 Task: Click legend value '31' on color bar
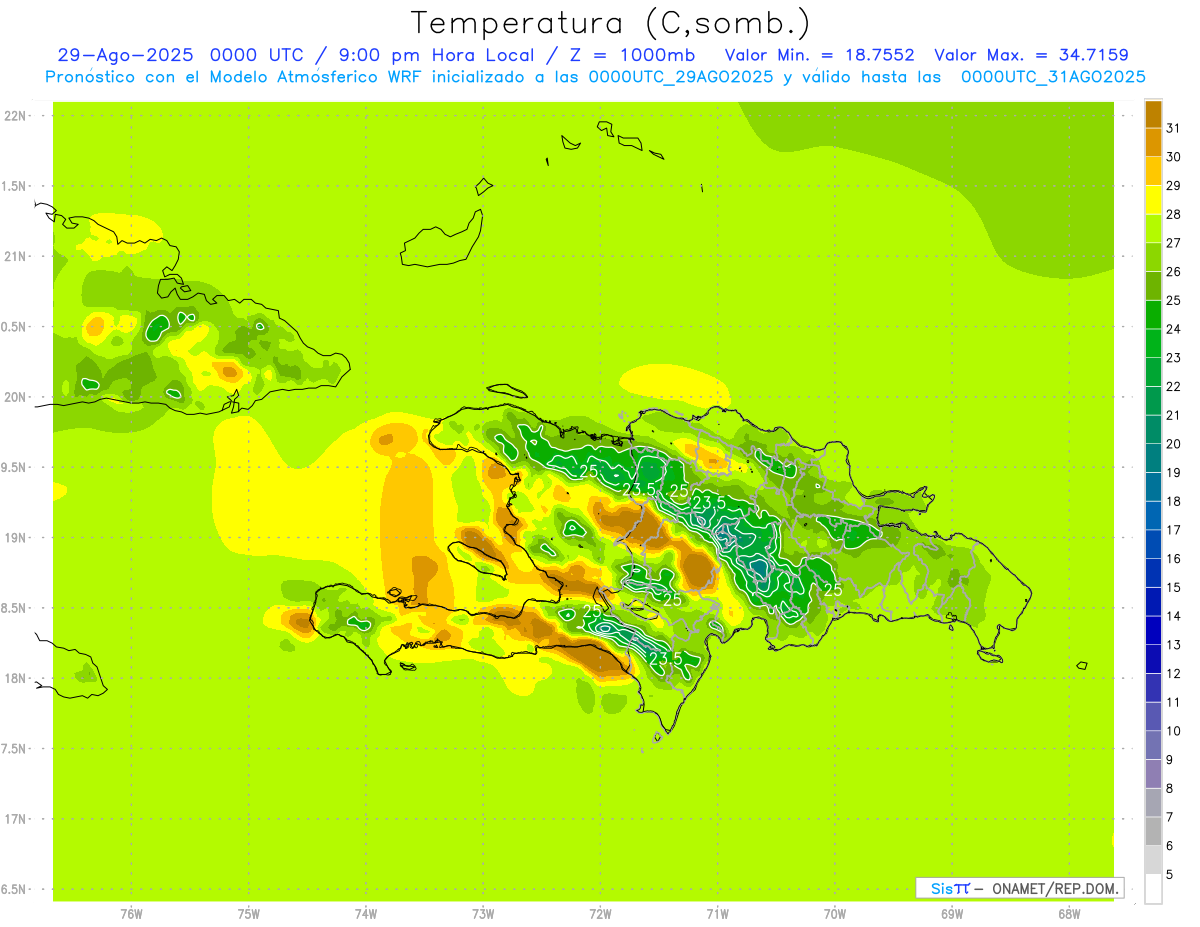tap(1174, 127)
